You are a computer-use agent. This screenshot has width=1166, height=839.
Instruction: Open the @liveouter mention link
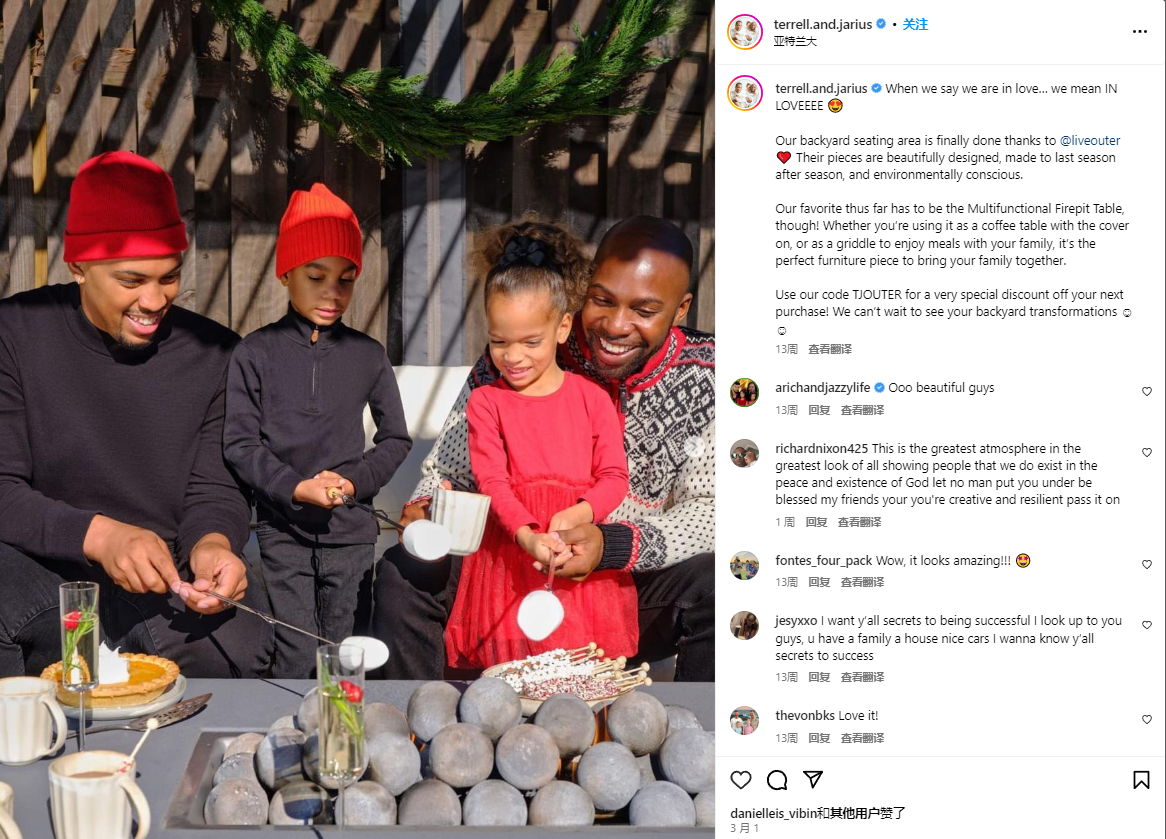coord(1089,141)
